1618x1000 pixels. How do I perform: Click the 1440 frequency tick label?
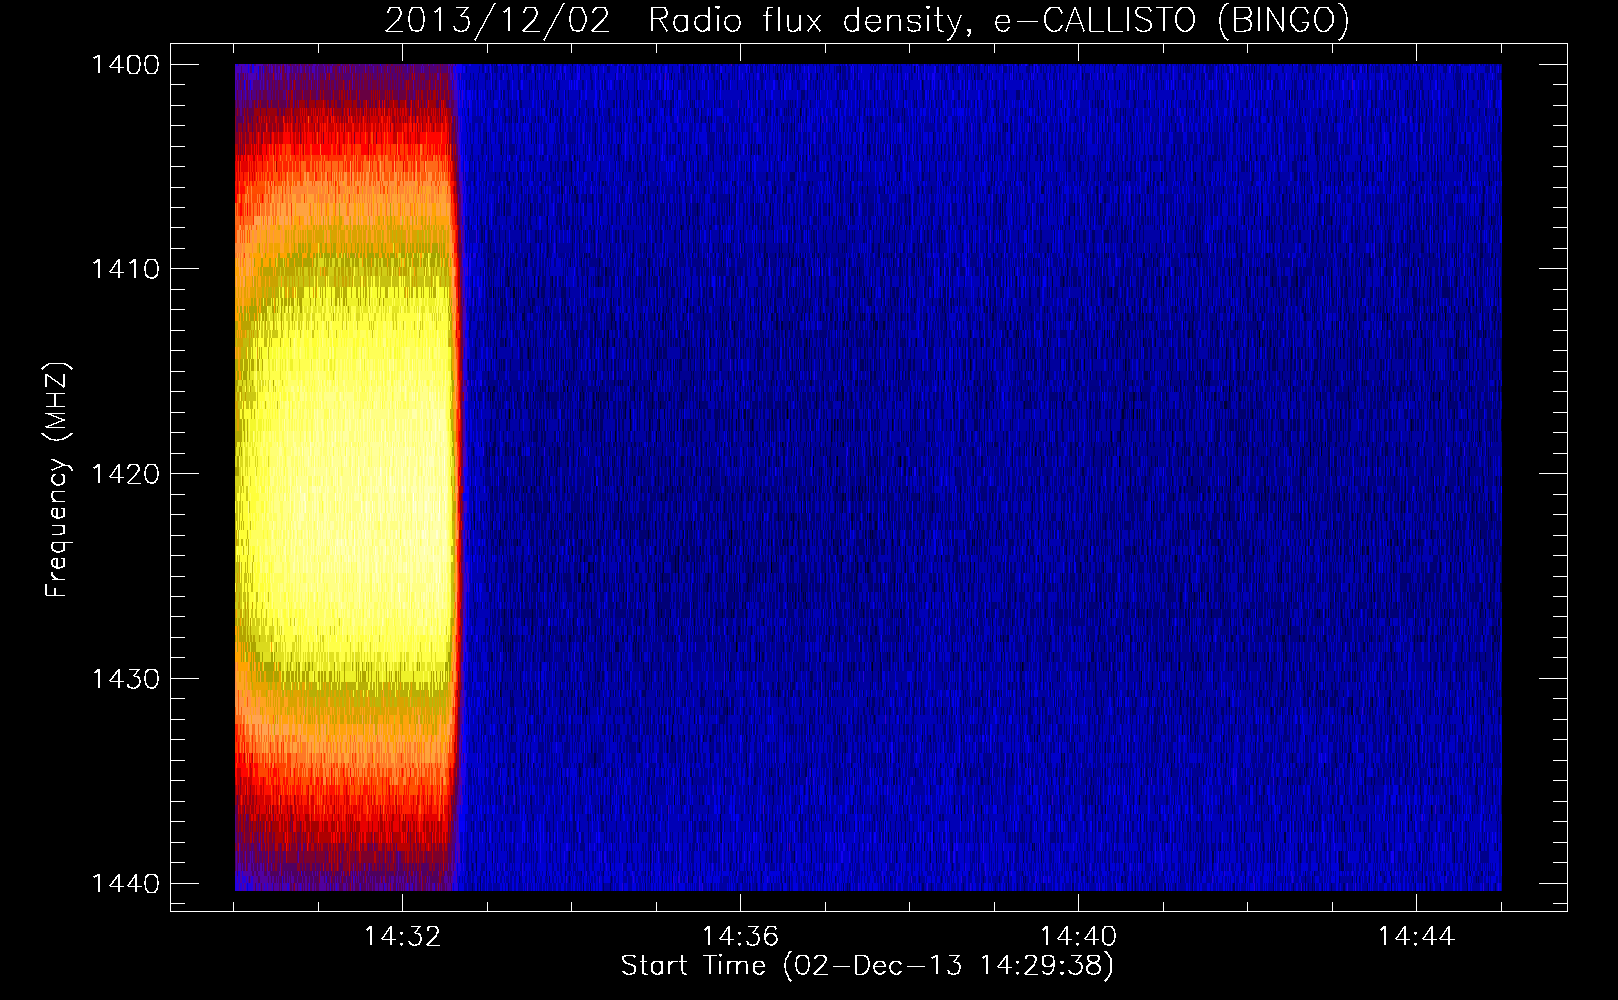coord(125,883)
